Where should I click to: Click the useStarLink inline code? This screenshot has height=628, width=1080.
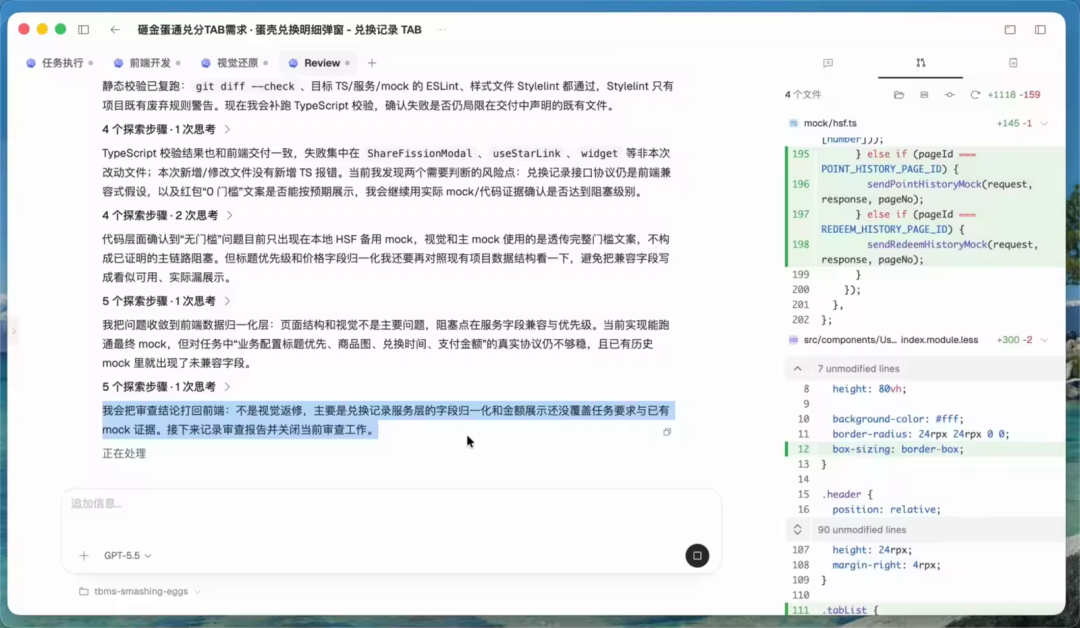[x=525, y=154]
